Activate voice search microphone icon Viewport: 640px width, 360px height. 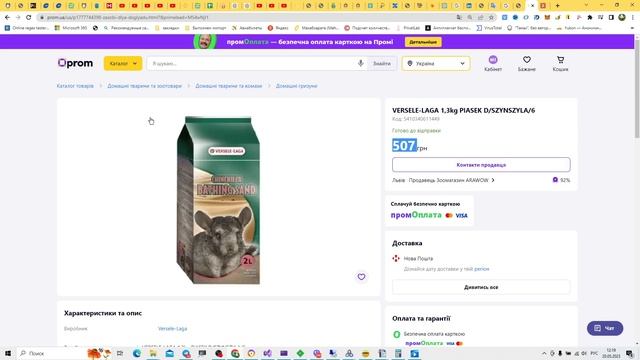pyautogui.click(x=360, y=63)
